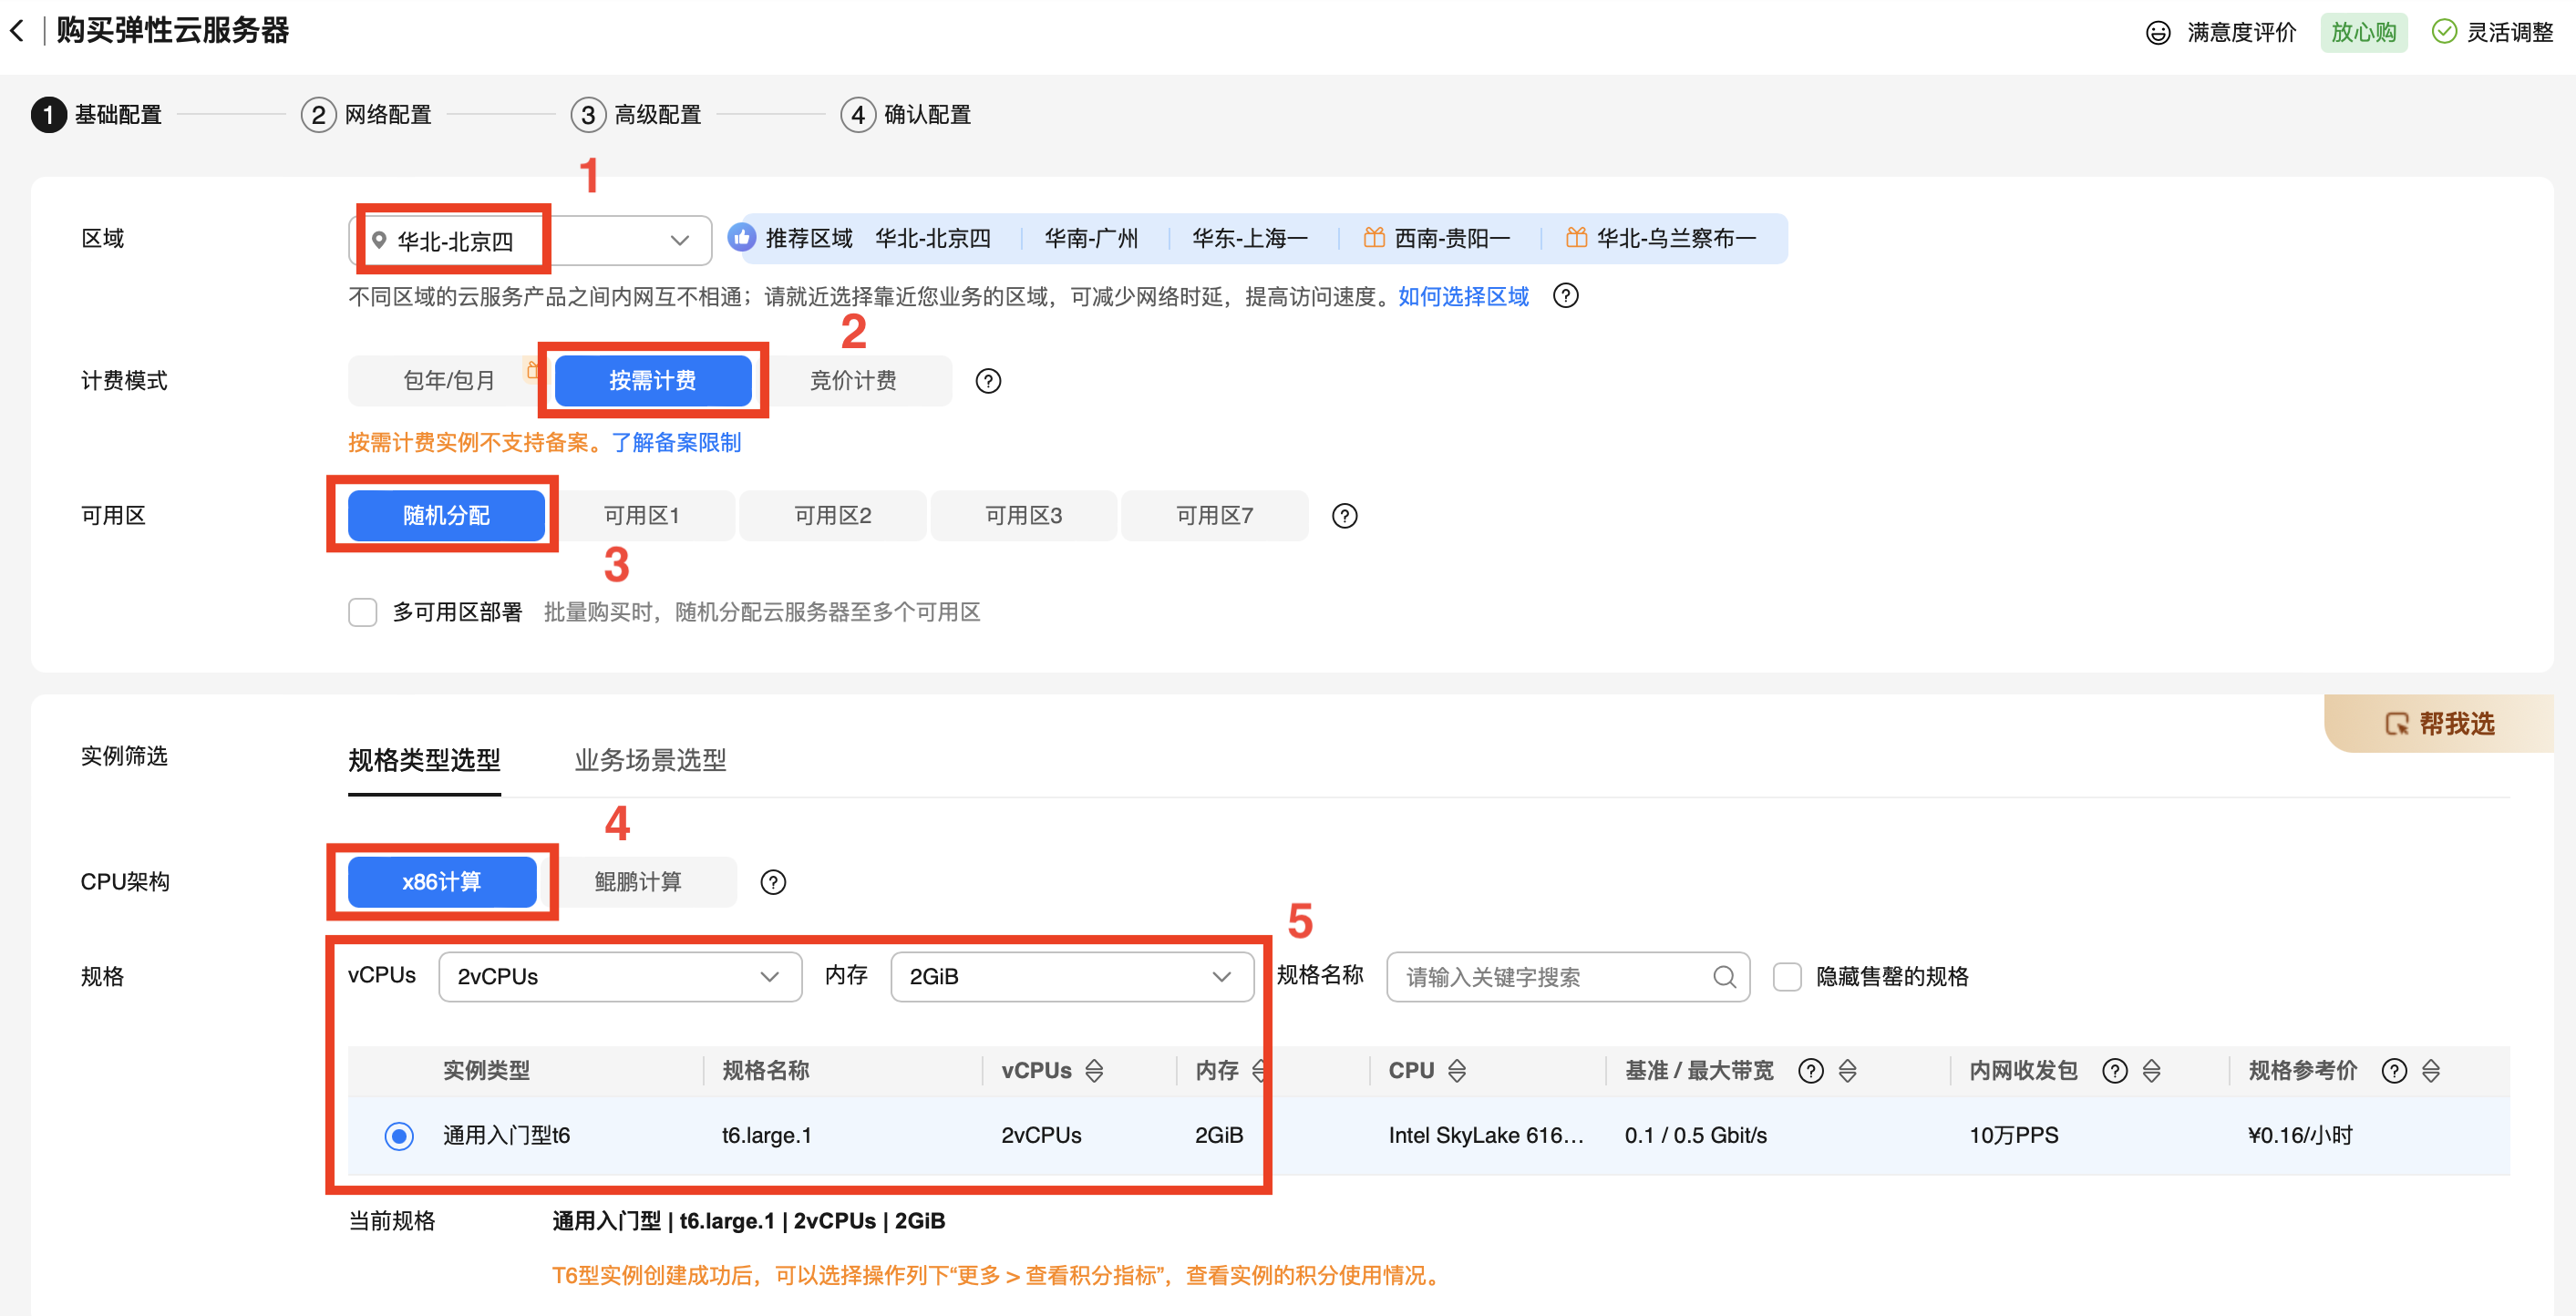Click help icon next to billing mode
2576x1316 pixels.
(x=987, y=381)
